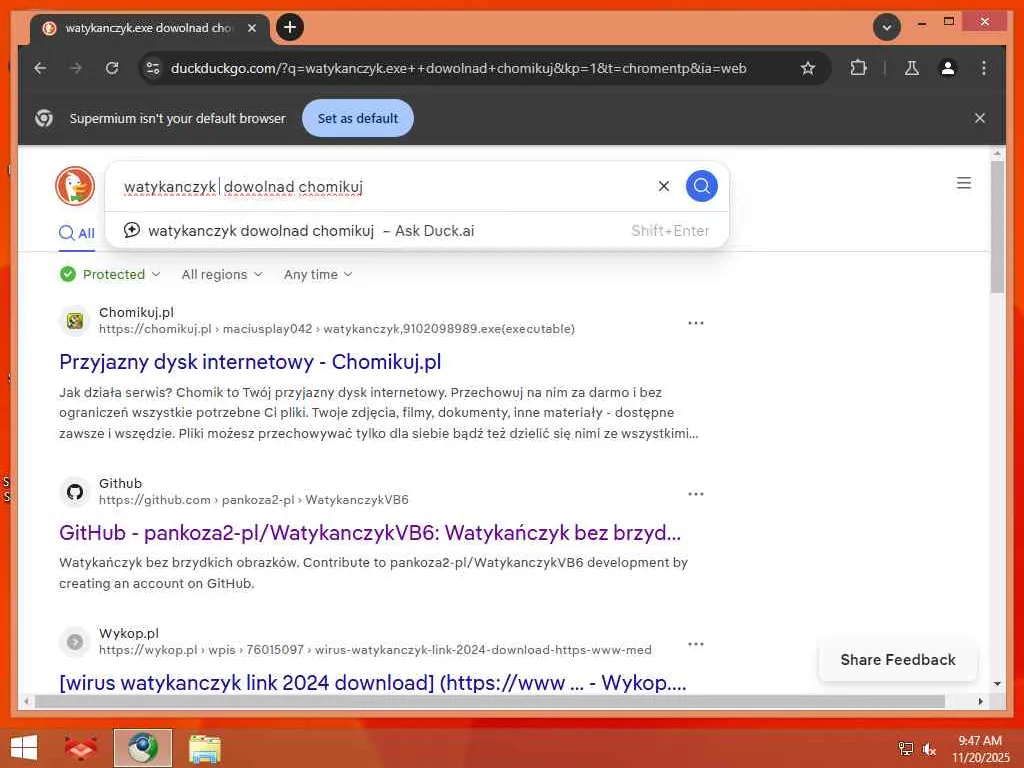Click the Github favicon icon
Viewport: 1024px width, 768px height.
pyautogui.click(x=75, y=492)
